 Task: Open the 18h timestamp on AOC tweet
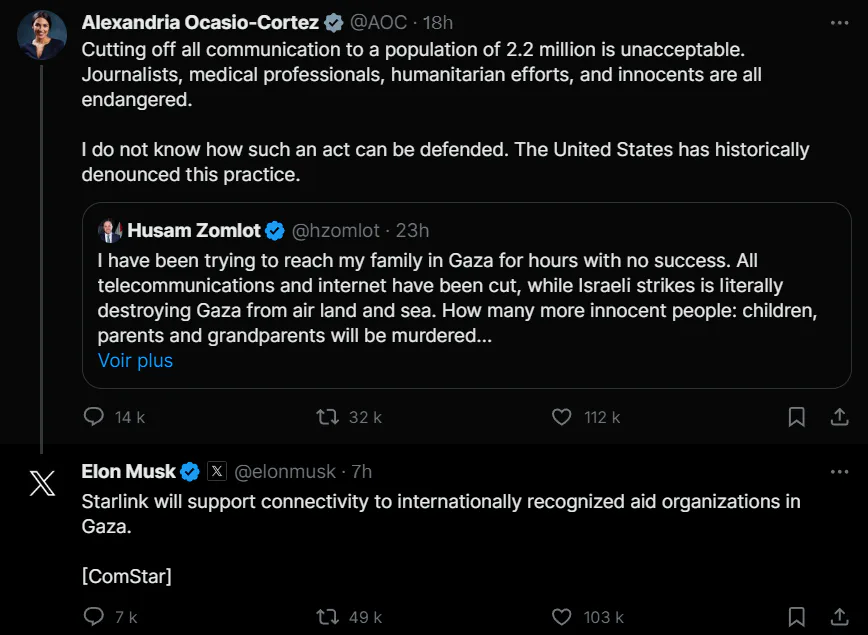pos(438,23)
